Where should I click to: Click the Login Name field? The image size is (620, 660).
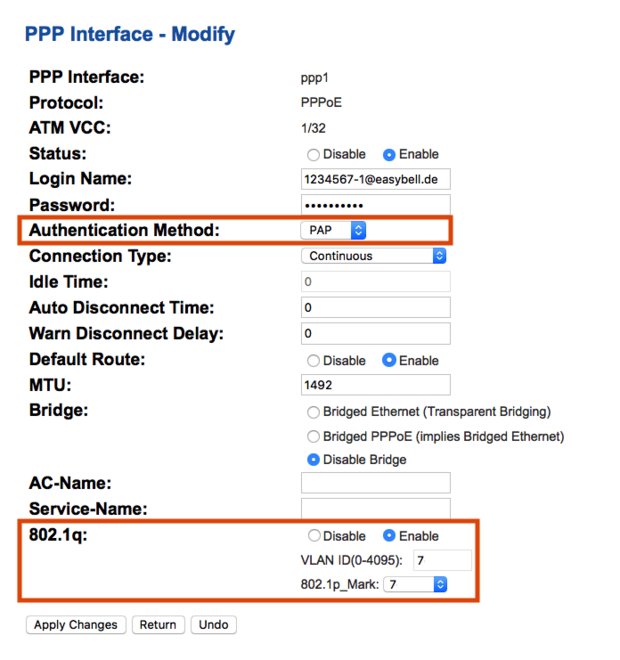pos(375,179)
